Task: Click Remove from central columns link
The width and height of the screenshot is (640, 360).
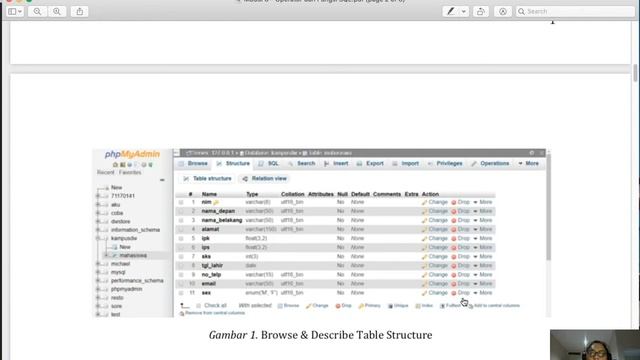Action: click(212, 313)
